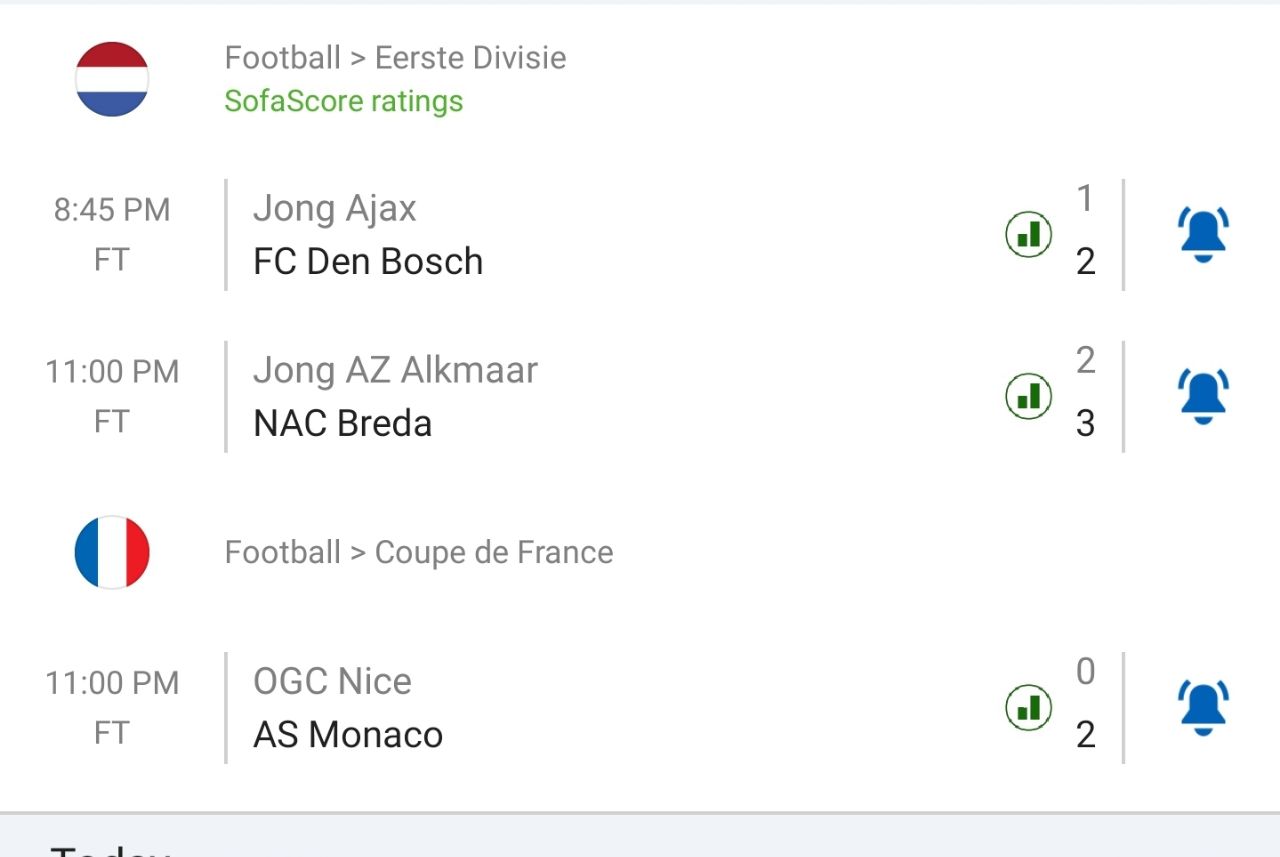Open statistics icon for Jong AZ Alkmaar match
Viewport: 1280px width, 857px height.
pos(1028,397)
